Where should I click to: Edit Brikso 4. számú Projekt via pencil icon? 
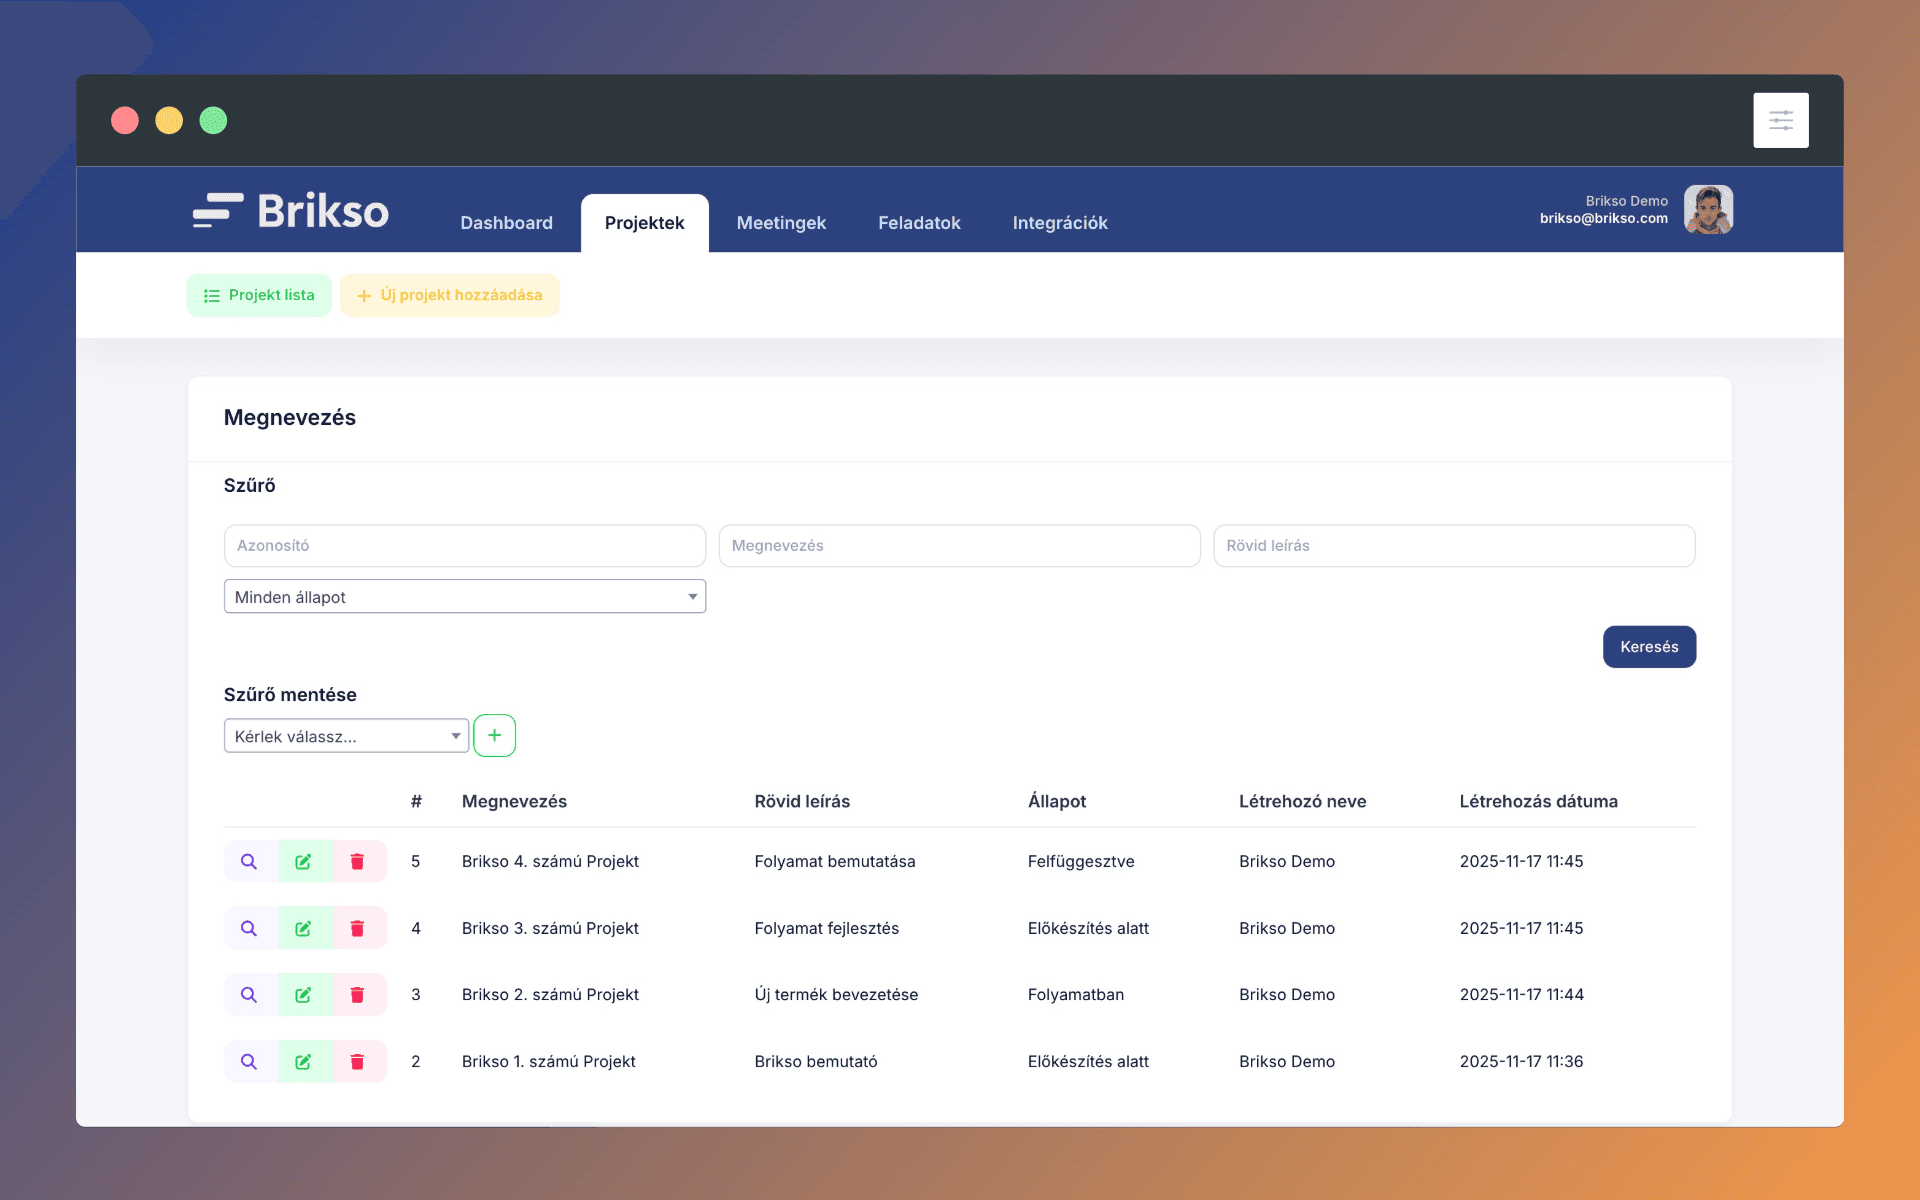pos(303,861)
